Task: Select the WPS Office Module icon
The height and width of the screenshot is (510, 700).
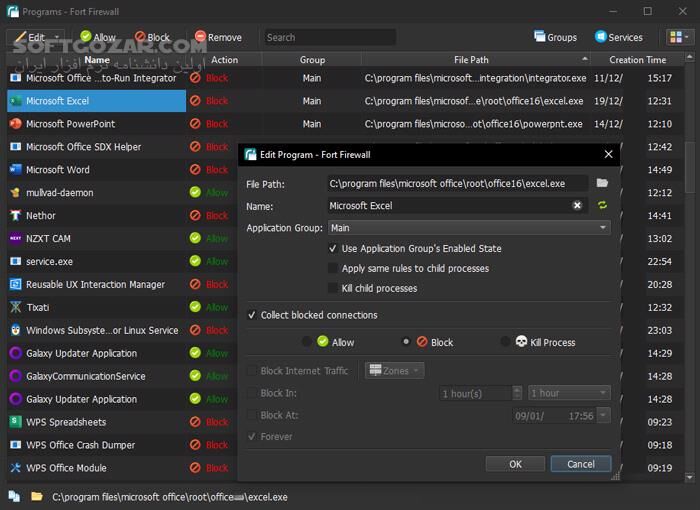Action: [16, 468]
